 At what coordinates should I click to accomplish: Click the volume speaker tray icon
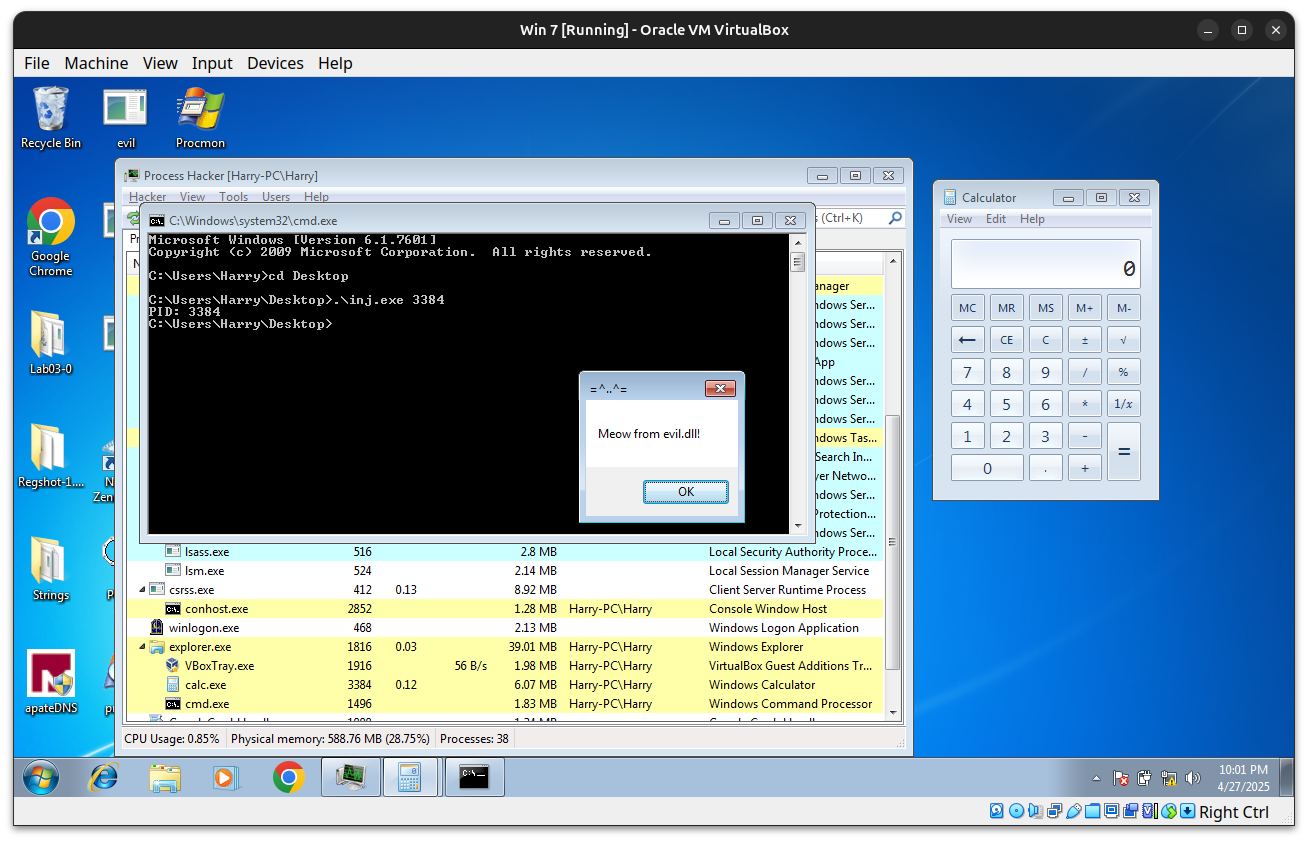(x=1192, y=778)
